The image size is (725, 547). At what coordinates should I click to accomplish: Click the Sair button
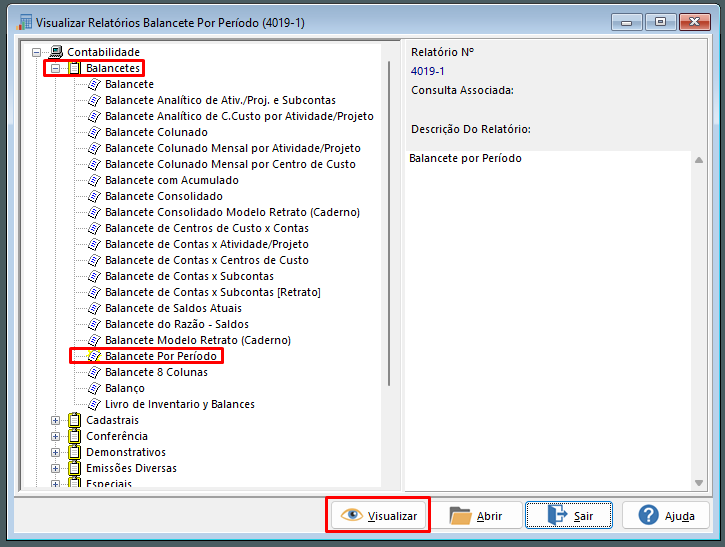click(x=569, y=516)
